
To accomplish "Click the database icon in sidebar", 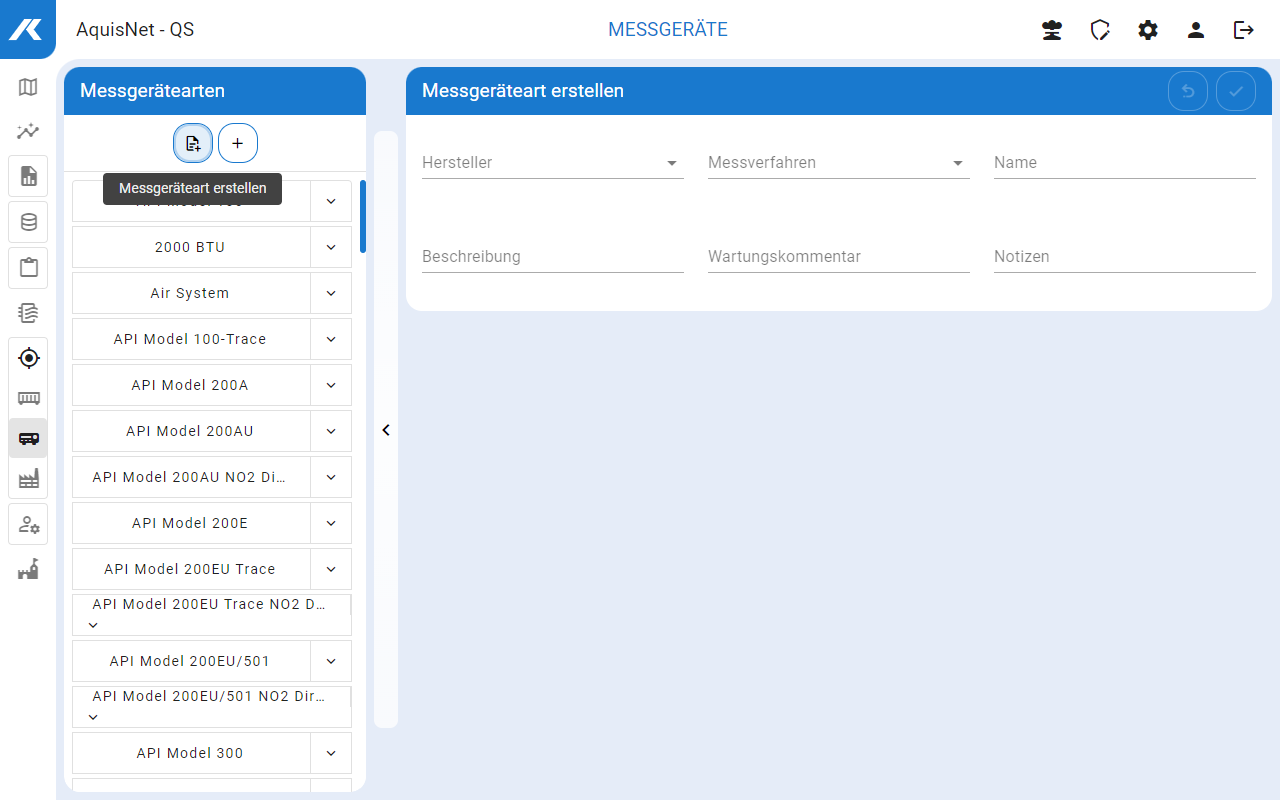I will point(28,222).
